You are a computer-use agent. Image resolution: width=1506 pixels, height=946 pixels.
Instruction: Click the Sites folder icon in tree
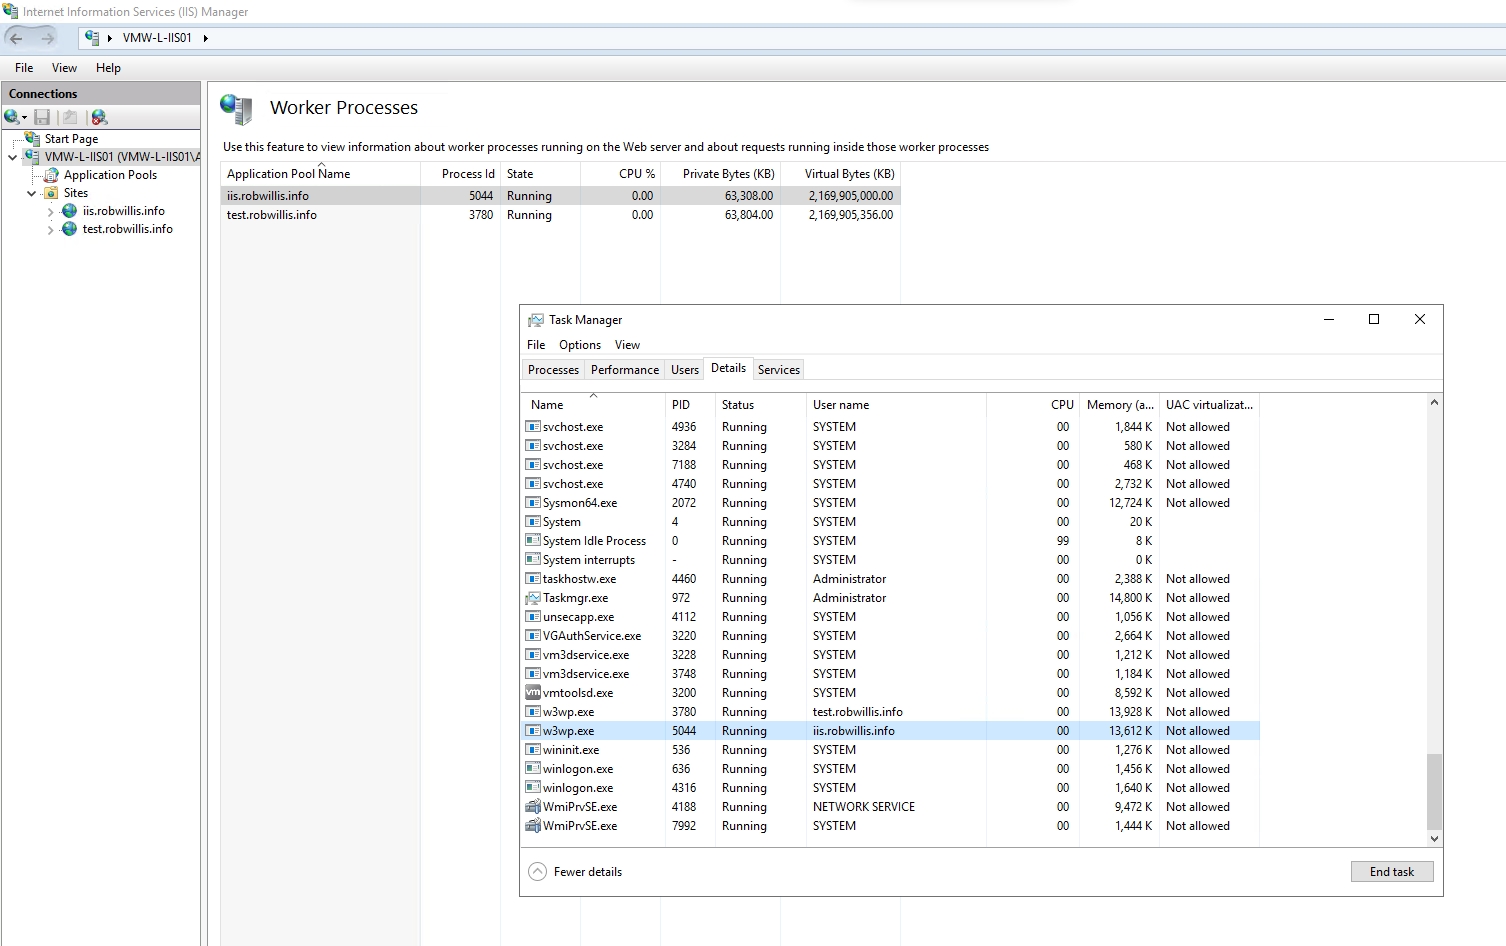coord(51,193)
